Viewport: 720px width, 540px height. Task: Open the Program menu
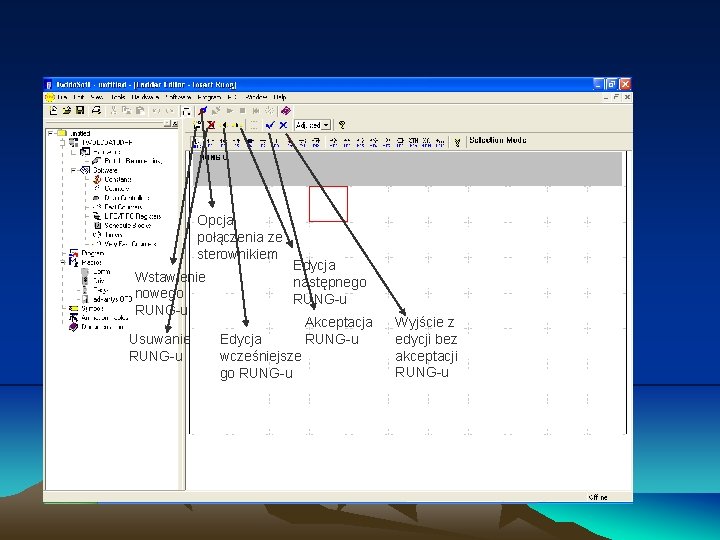209,97
